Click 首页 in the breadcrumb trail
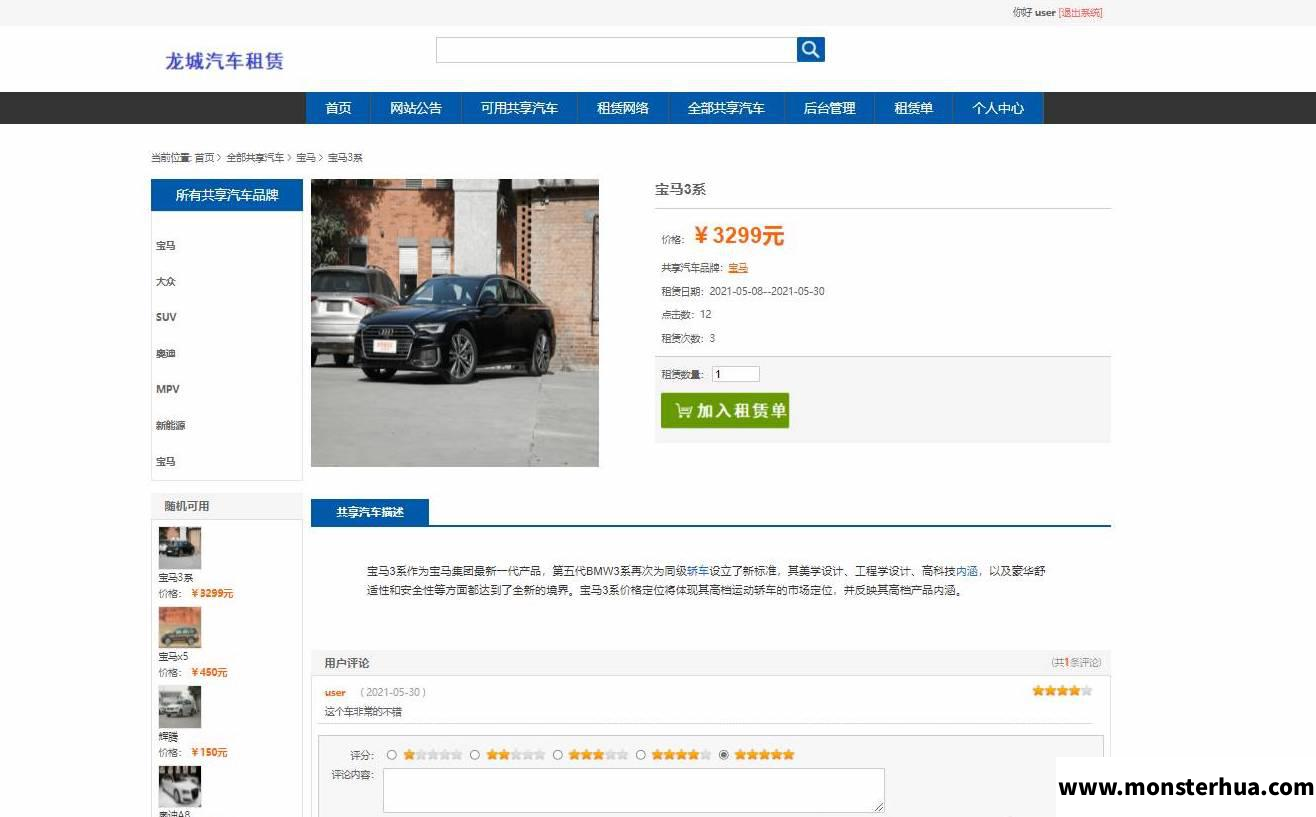Image resolution: width=1316 pixels, height=817 pixels. click(204, 158)
